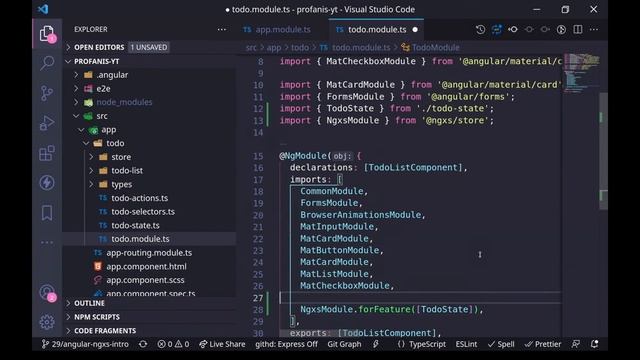This screenshot has width=640, height=360.
Task: Click the synchronize changes status icon
Action: 143,344
